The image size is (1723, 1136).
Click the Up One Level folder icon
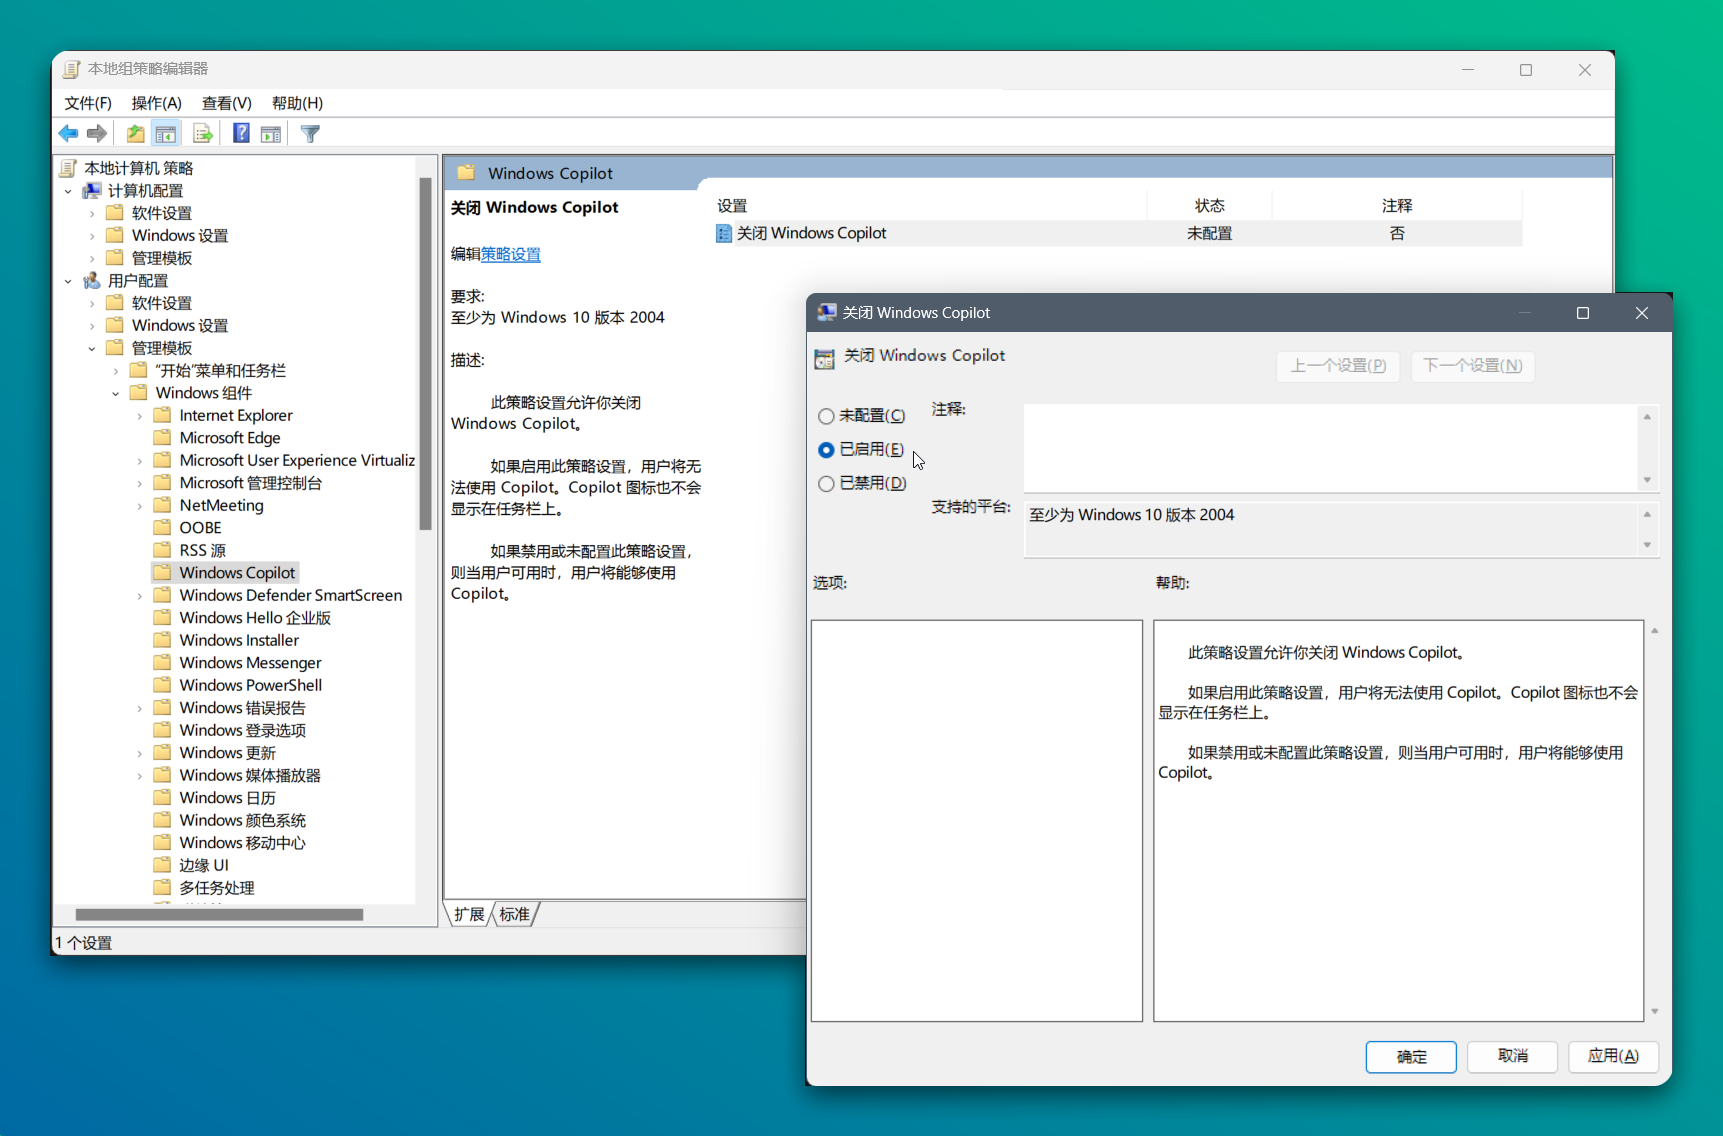pyautogui.click(x=135, y=134)
